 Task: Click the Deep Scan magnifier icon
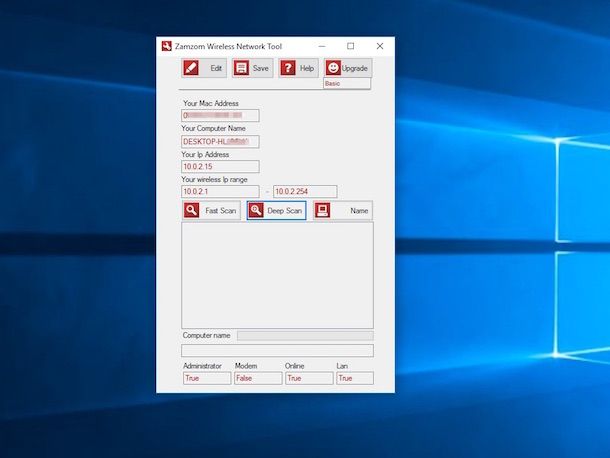(x=256, y=211)
